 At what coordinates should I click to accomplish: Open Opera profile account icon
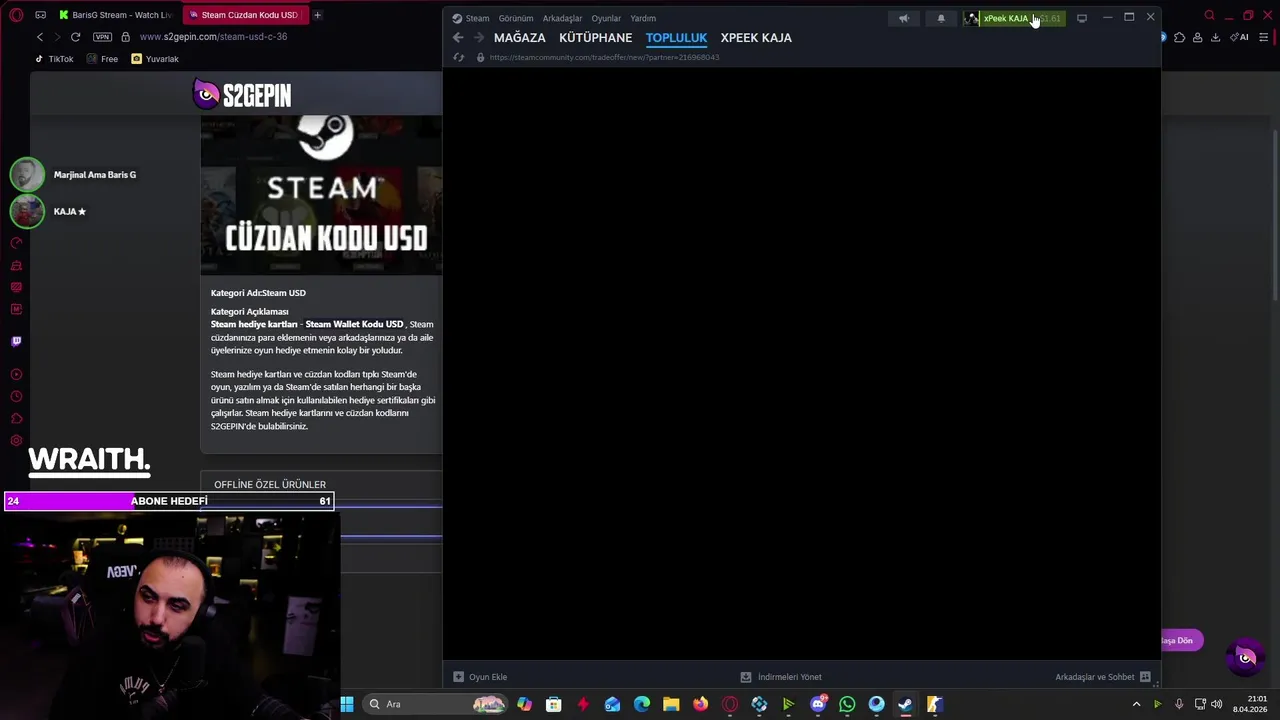click(1197, 37)
